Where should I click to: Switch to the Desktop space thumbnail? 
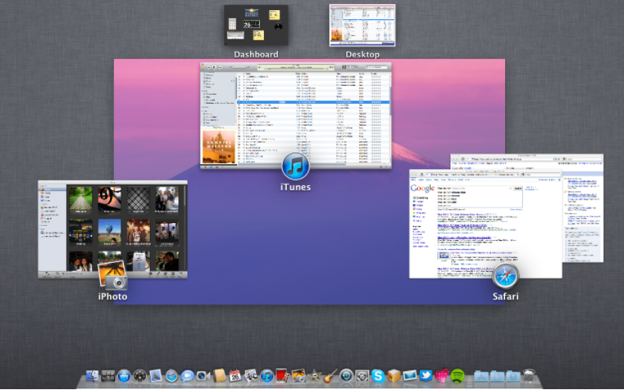pos(362,25)
